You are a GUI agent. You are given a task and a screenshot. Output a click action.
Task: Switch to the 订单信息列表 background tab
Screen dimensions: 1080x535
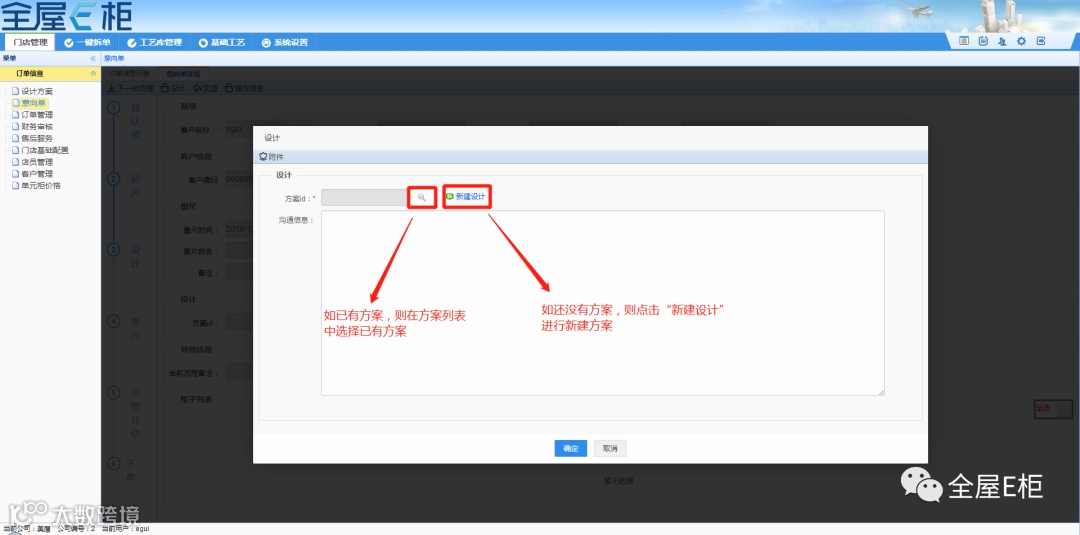click(129, 73)
